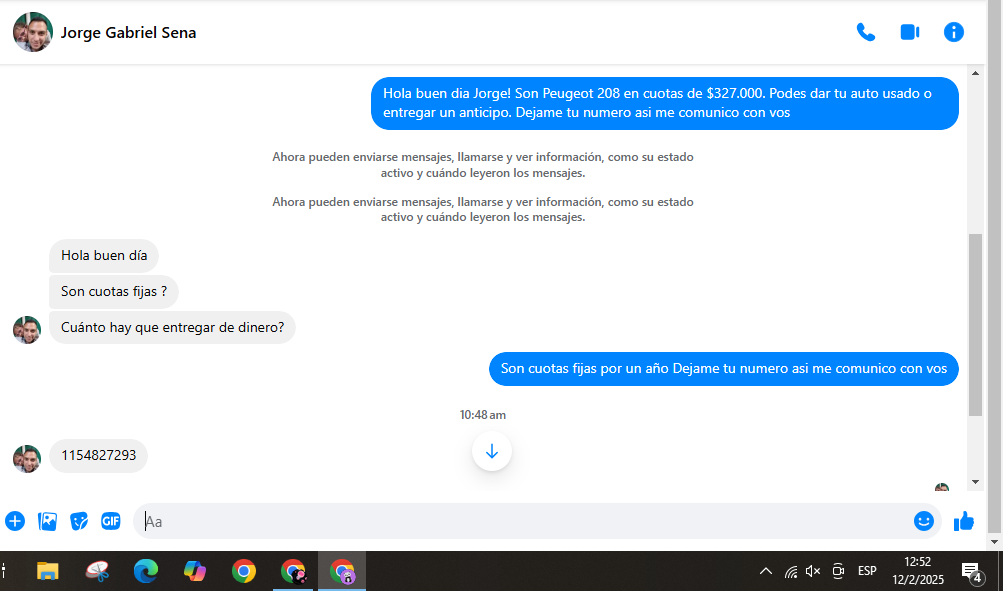
Task: Start a voice call with Jorge
Action: [866, 32]
